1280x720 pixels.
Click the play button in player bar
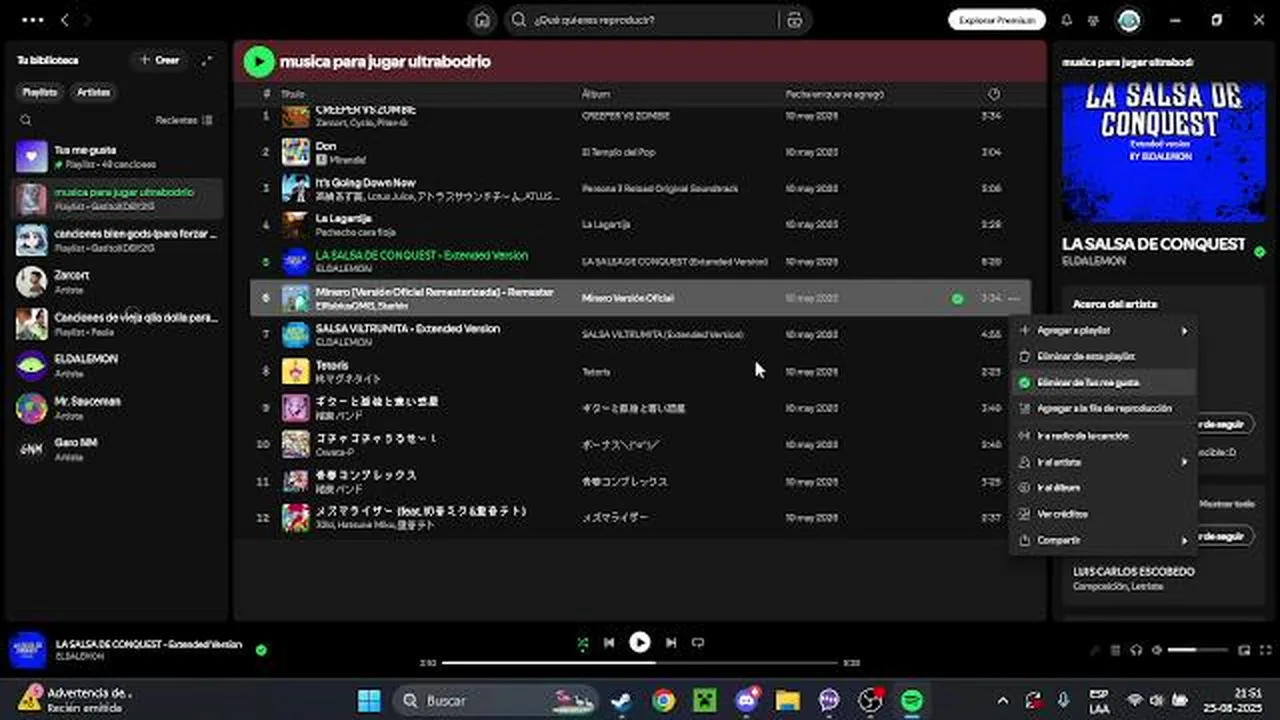tap(640, 643)
